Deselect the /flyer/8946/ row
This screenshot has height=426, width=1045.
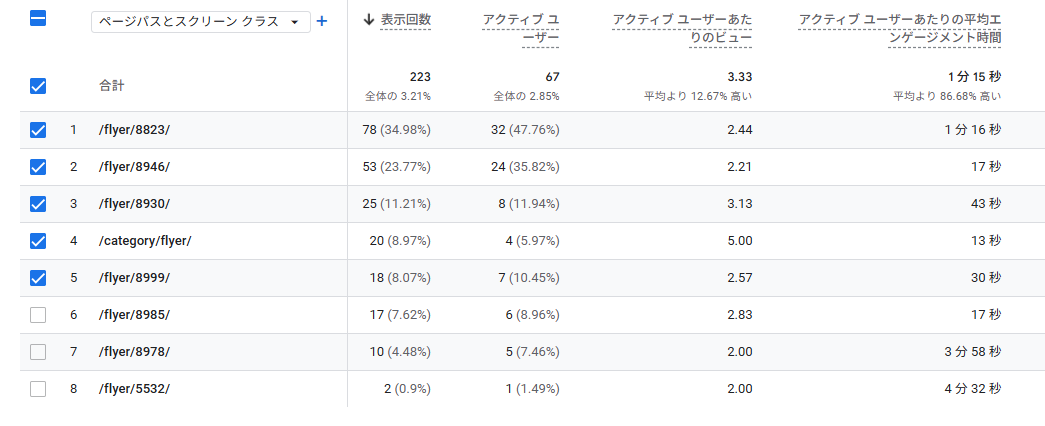tap(38, 167)
